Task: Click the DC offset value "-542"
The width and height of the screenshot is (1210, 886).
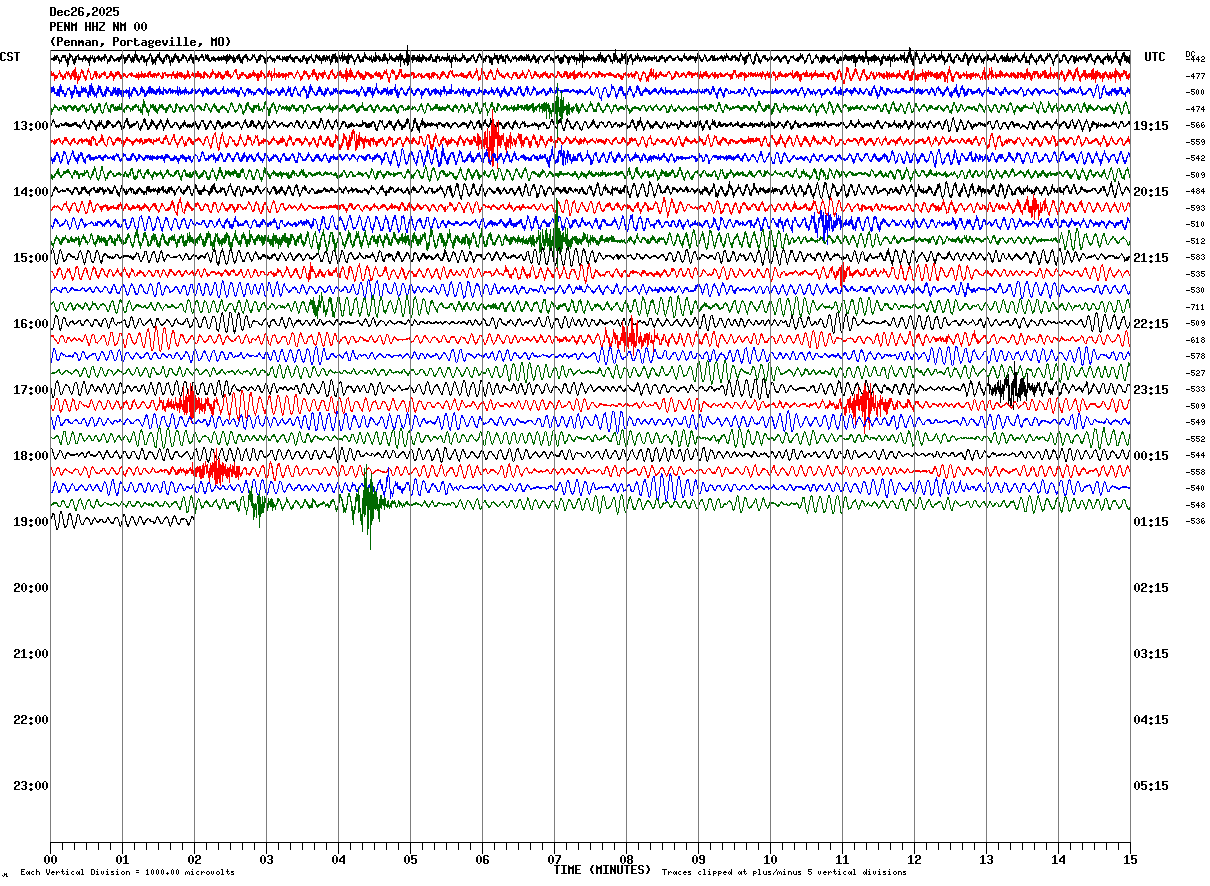Action: tap(1196, 158)
